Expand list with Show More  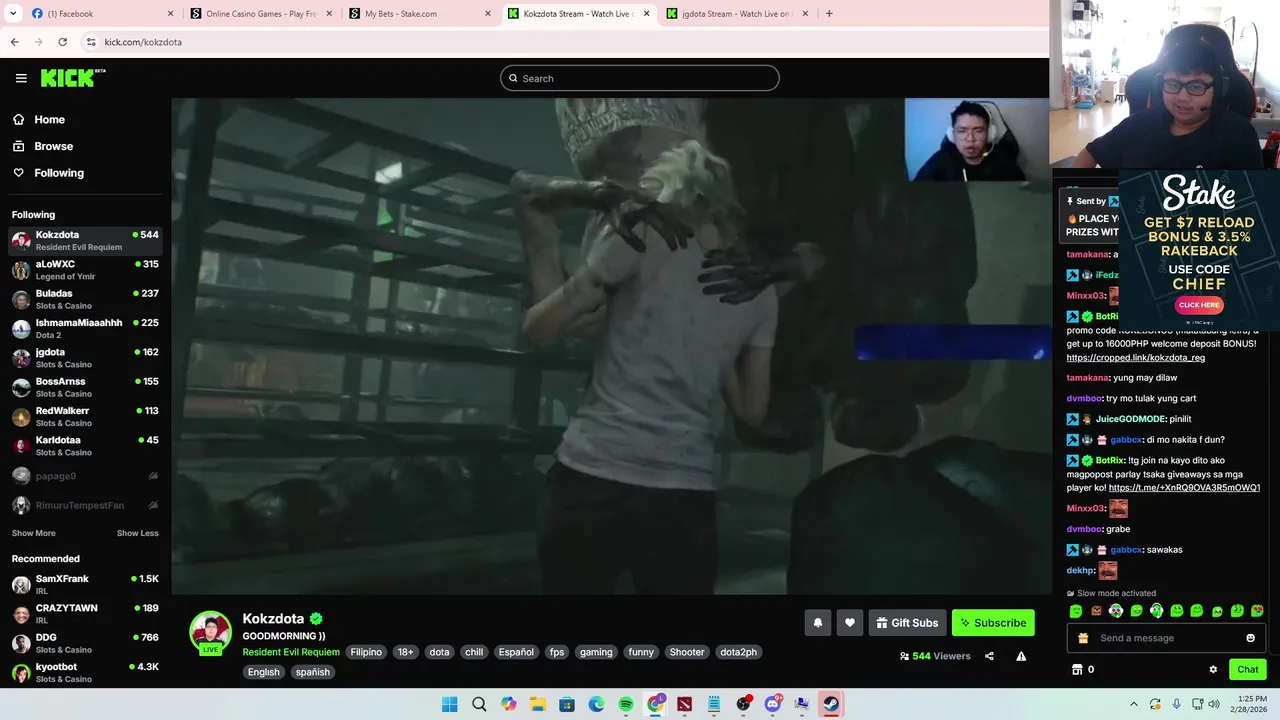(x=33, y=533)
